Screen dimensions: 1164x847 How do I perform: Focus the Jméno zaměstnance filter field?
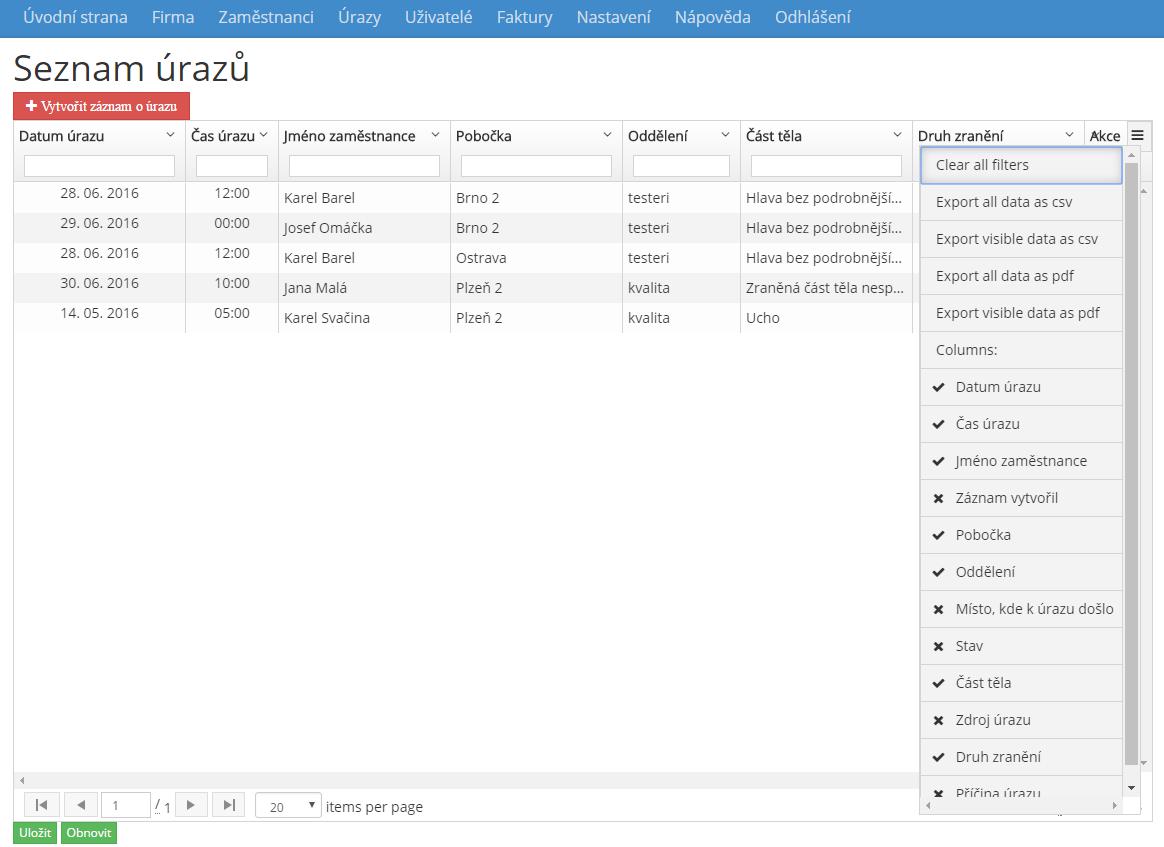pyautogui.click(x=364, y=166)
